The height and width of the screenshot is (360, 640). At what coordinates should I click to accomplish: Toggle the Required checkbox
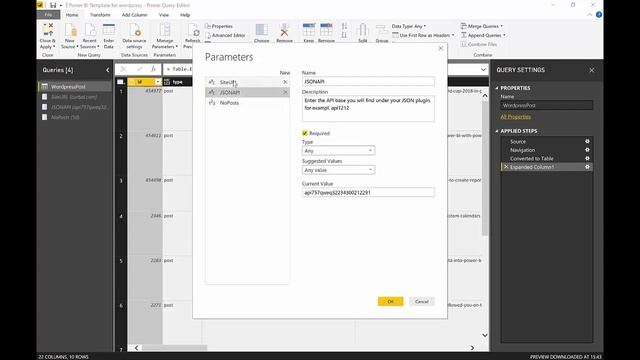pyautogui.click(x=305, y=133)
